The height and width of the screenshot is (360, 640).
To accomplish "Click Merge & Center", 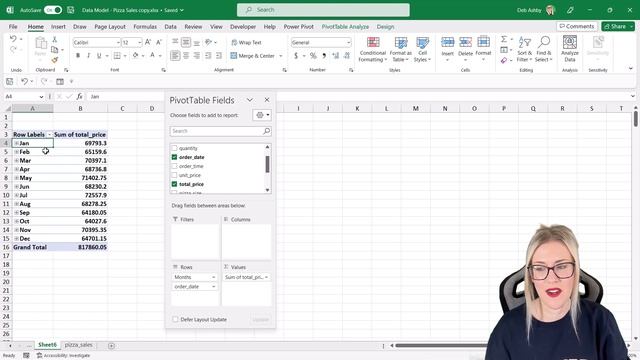I will [252, 56].
